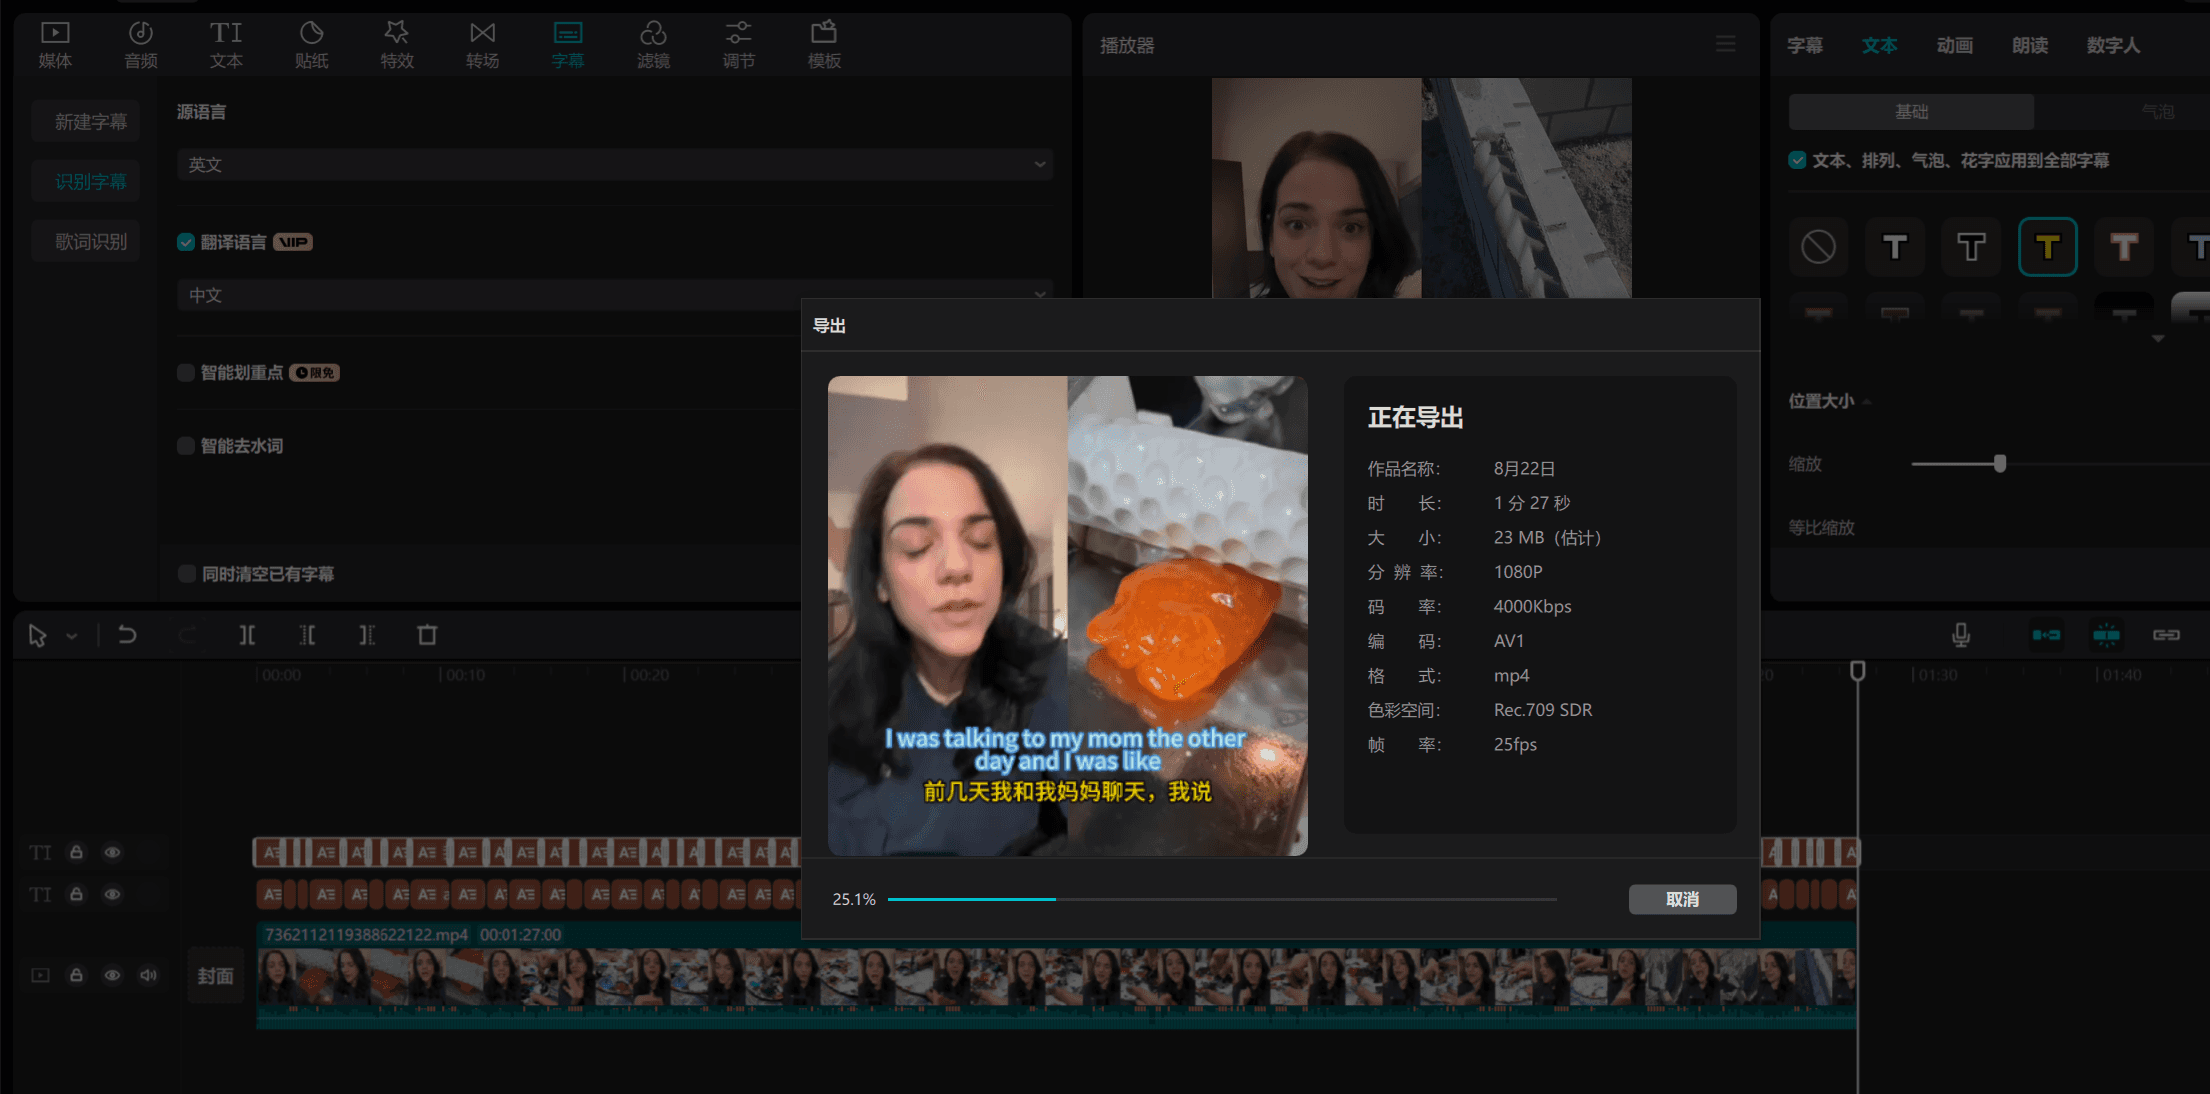Enable the 智能划重点 checkbox
This screenshot has width=2210, height=1094.
click(x=186, y=372)
